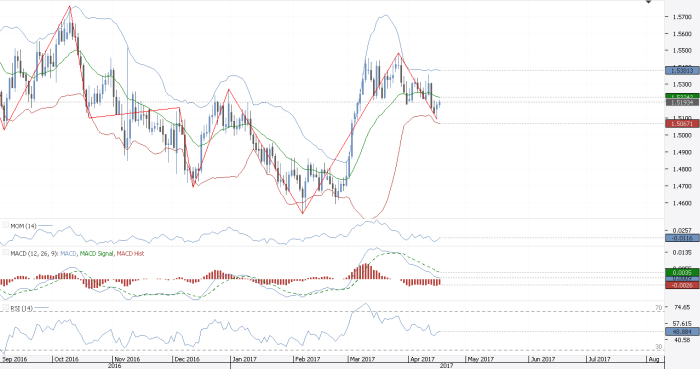
Task: Click the blue 1.53813 upper band price tag
Action: tap(682, 70)
